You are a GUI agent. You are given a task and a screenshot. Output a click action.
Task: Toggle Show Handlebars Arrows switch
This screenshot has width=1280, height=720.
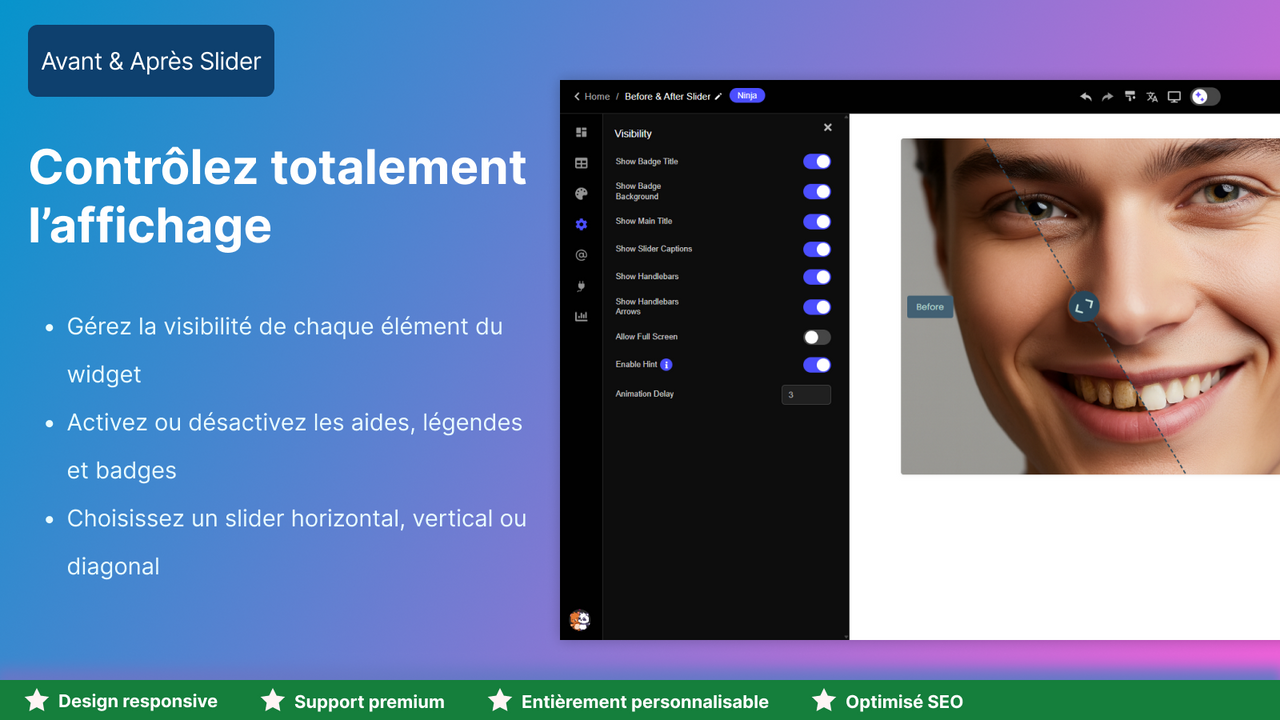pos(817,307)
